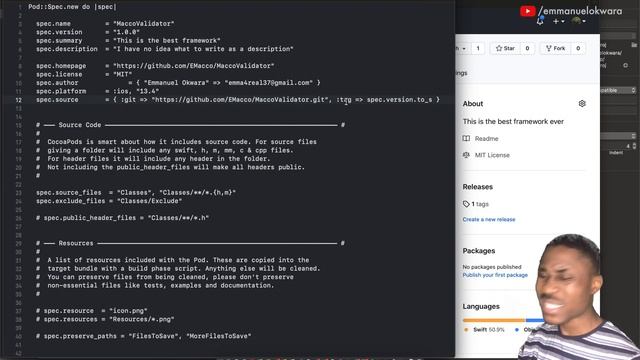
Task: Click the folder icon in Xcode inspector
Action: pos(634,45)
